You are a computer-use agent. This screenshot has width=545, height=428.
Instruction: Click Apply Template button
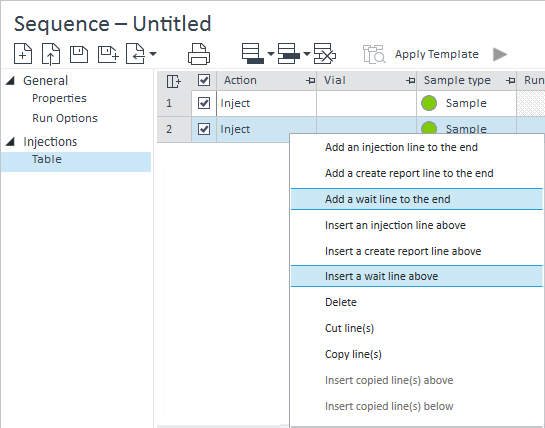437,54
